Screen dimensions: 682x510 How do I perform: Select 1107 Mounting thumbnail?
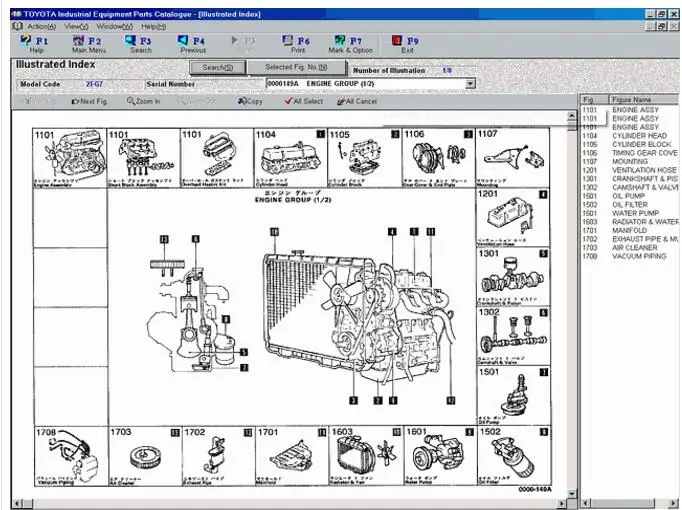click(x=513, y=158)
